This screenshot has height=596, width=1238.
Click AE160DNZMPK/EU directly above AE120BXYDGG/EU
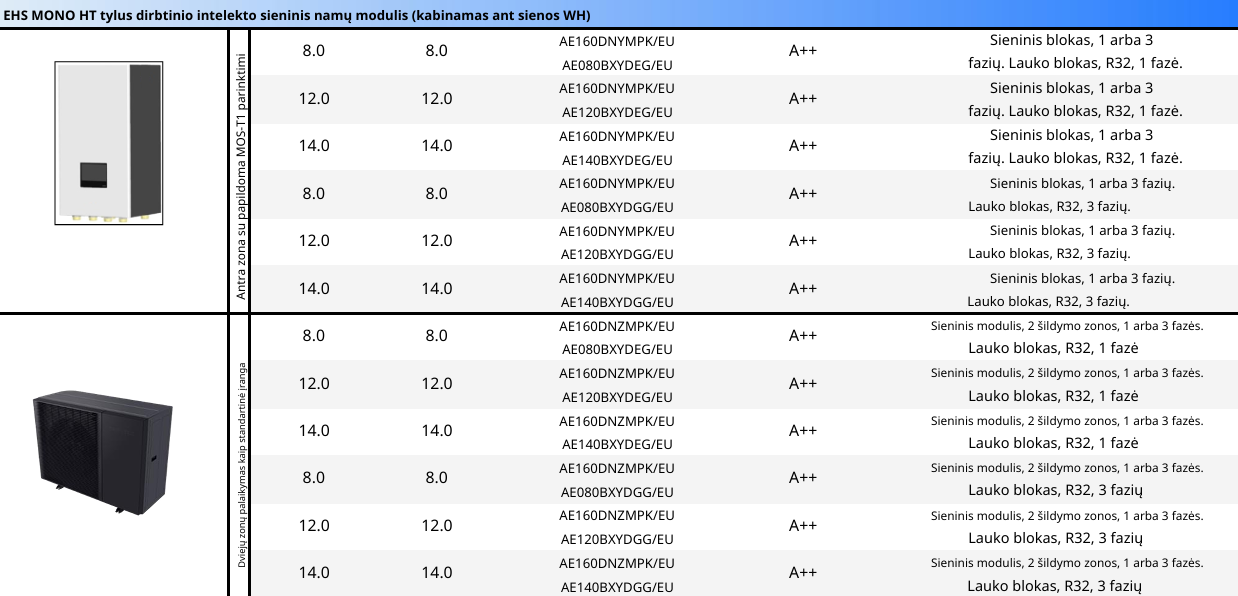point(617,516)
